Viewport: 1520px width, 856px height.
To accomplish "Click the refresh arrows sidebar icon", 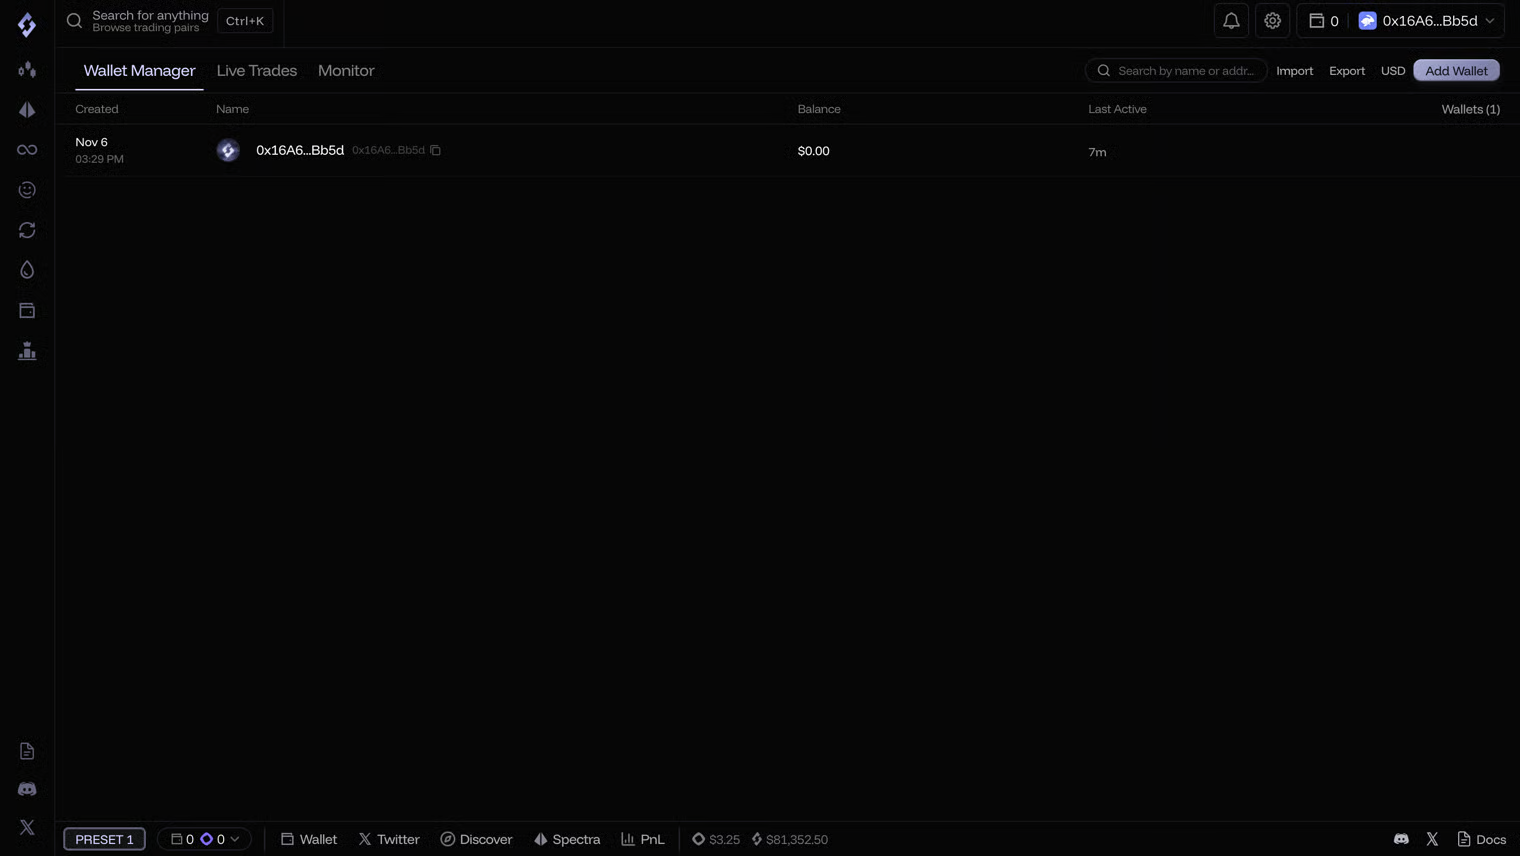I will coord(27,230).
